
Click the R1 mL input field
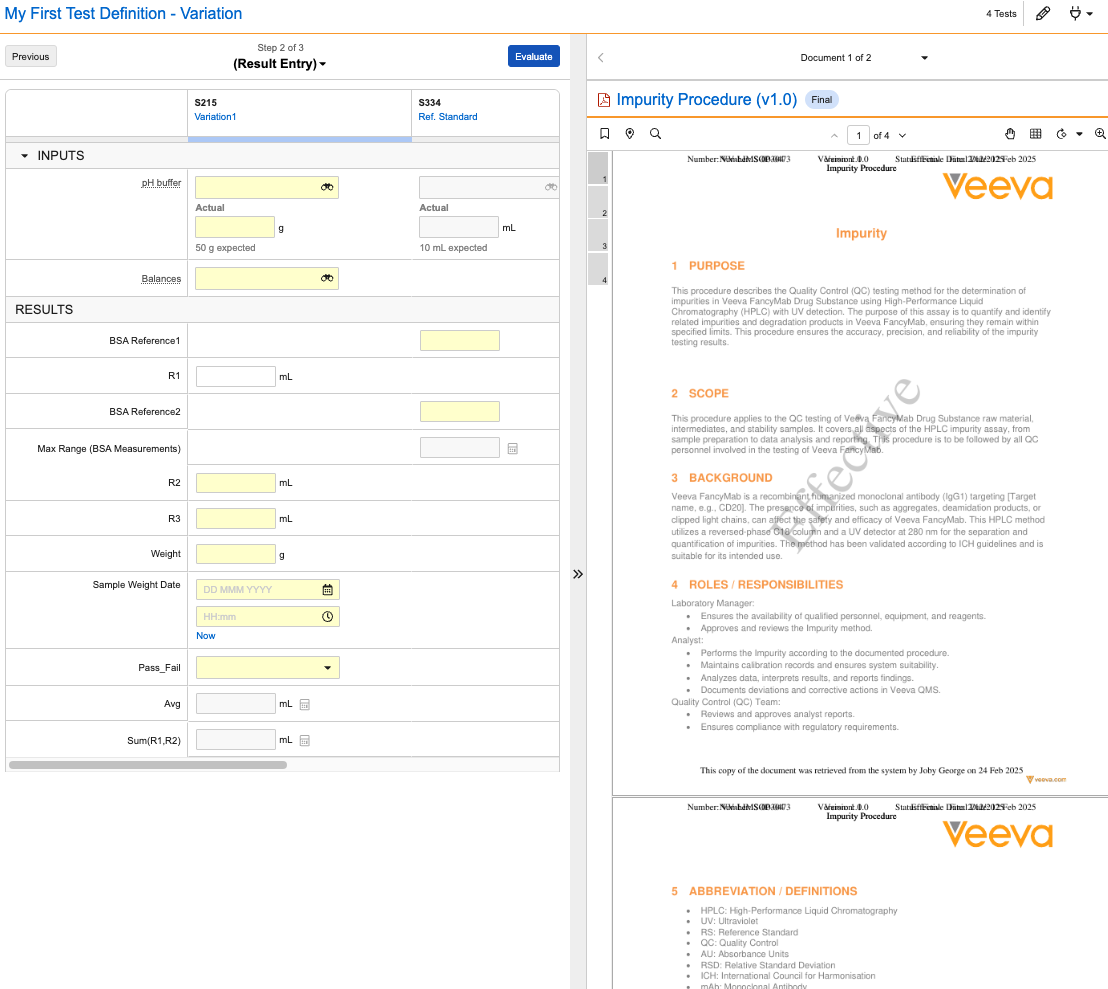click(235, 377)
